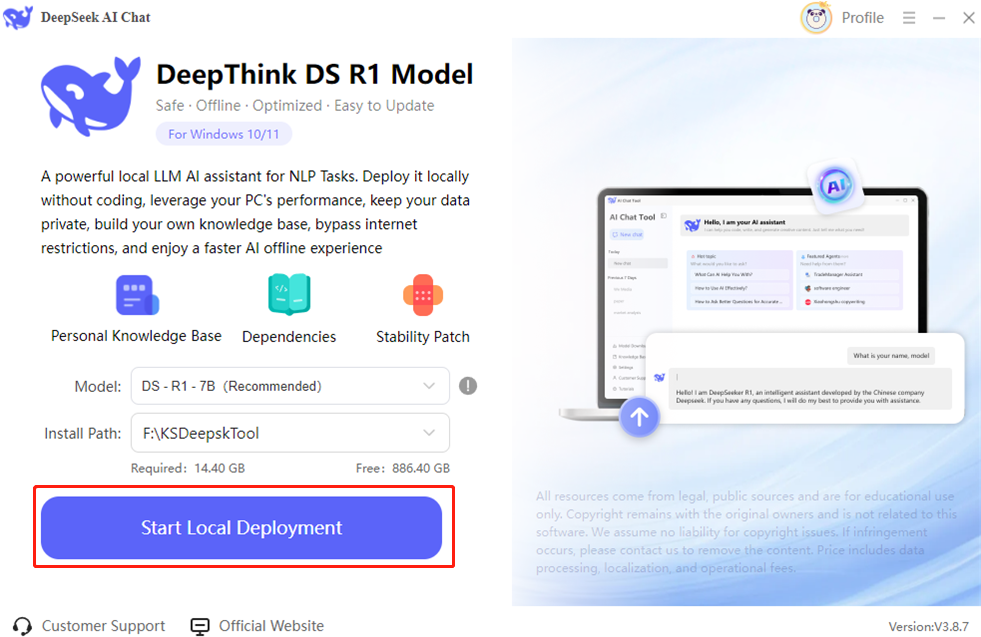
Task: Click the blue upload arrow circle icon
Action: coord(639,417)
